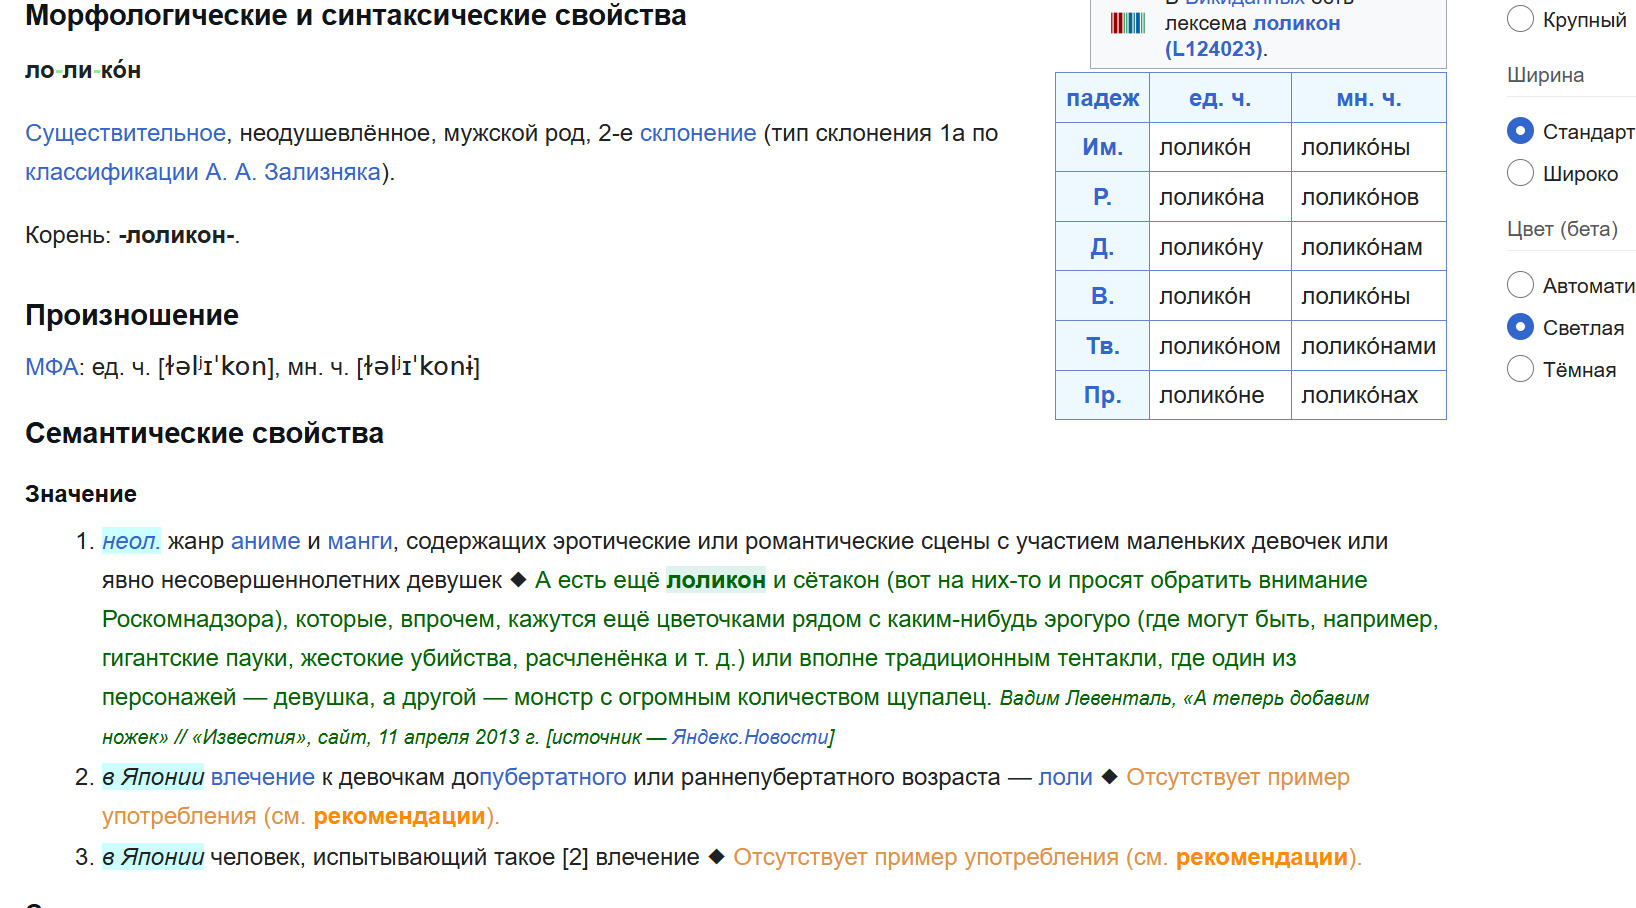Viewport: 1636px width, 908px height.
Task: Select the Светлая color theme
Action: tap(1520, 327)
